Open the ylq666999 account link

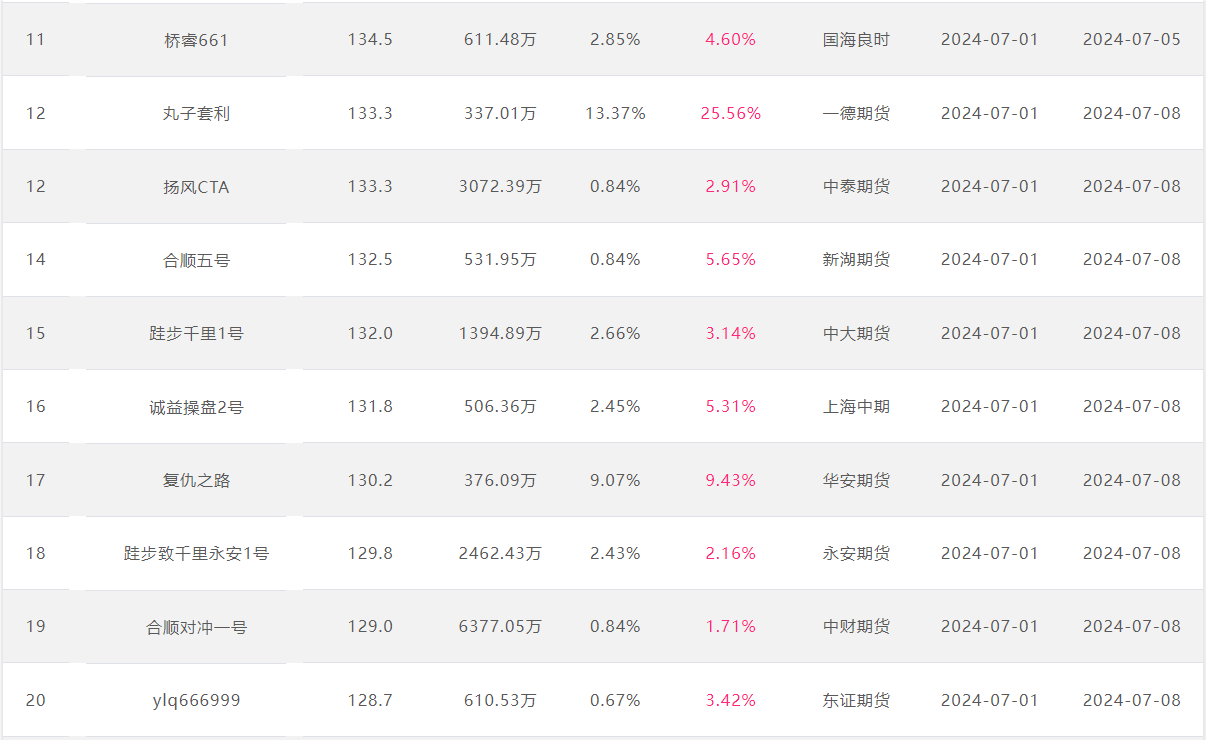(196, 700)
